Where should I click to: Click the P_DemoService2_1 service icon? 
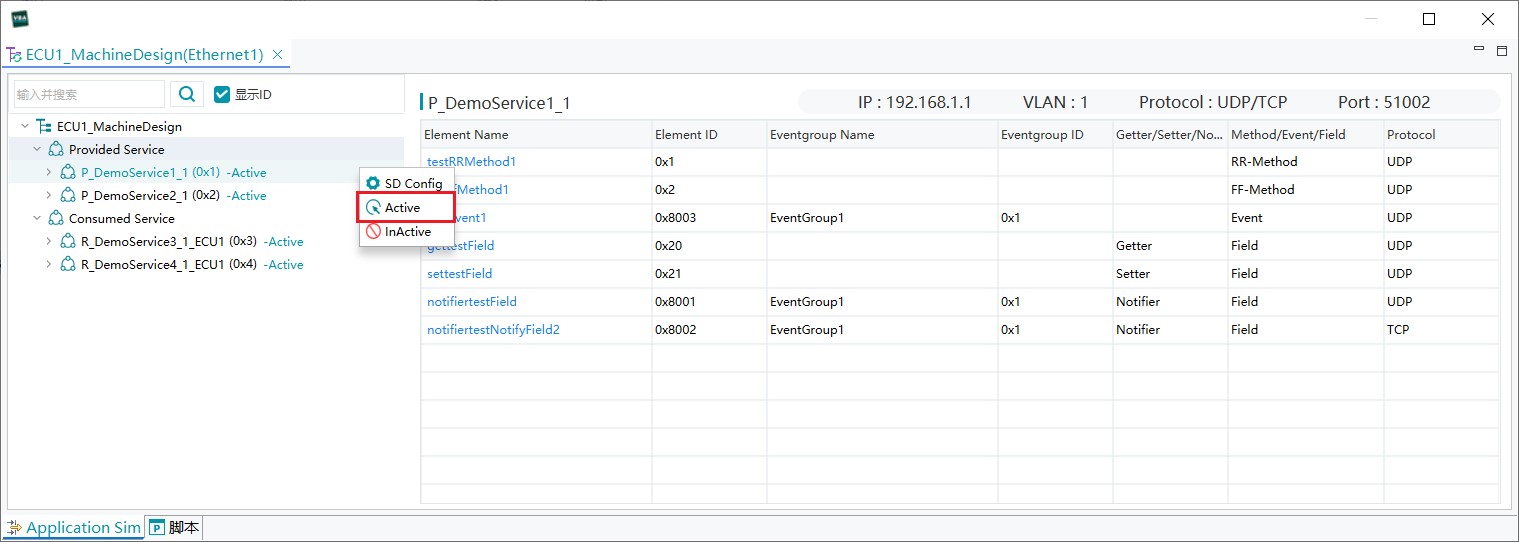click(68, 196)
